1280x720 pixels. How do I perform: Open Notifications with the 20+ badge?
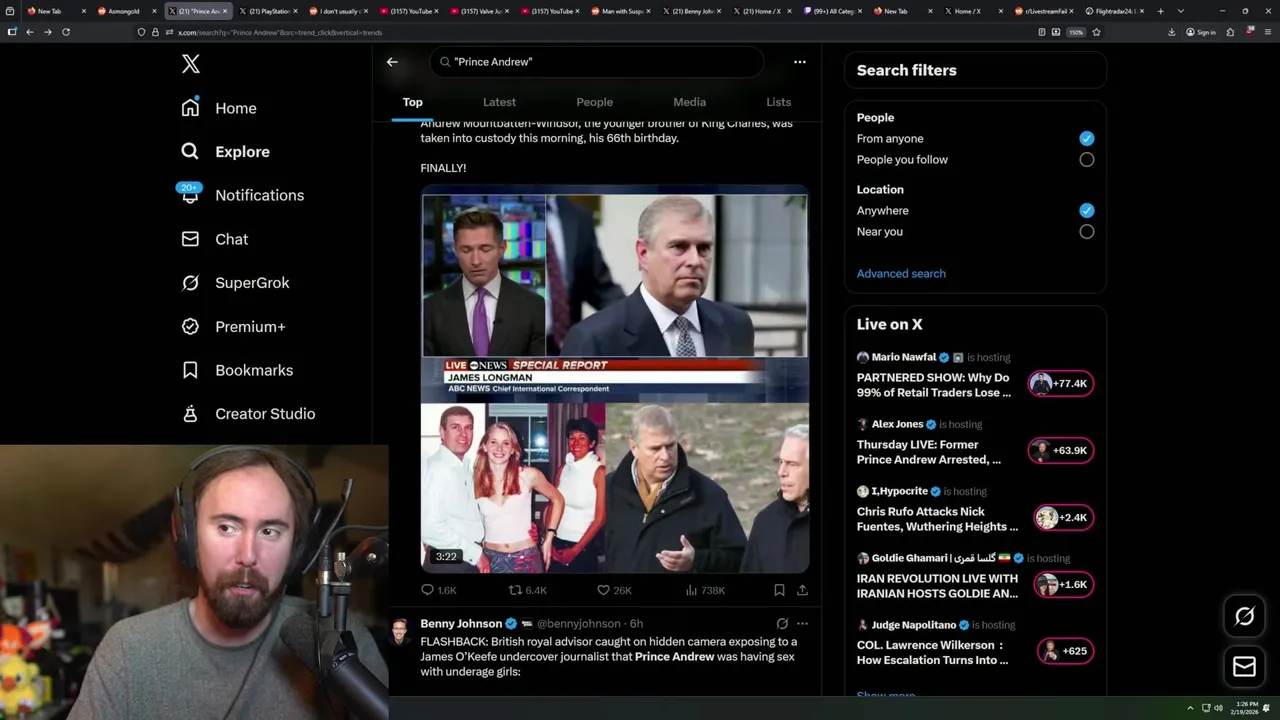coord(241,195)
